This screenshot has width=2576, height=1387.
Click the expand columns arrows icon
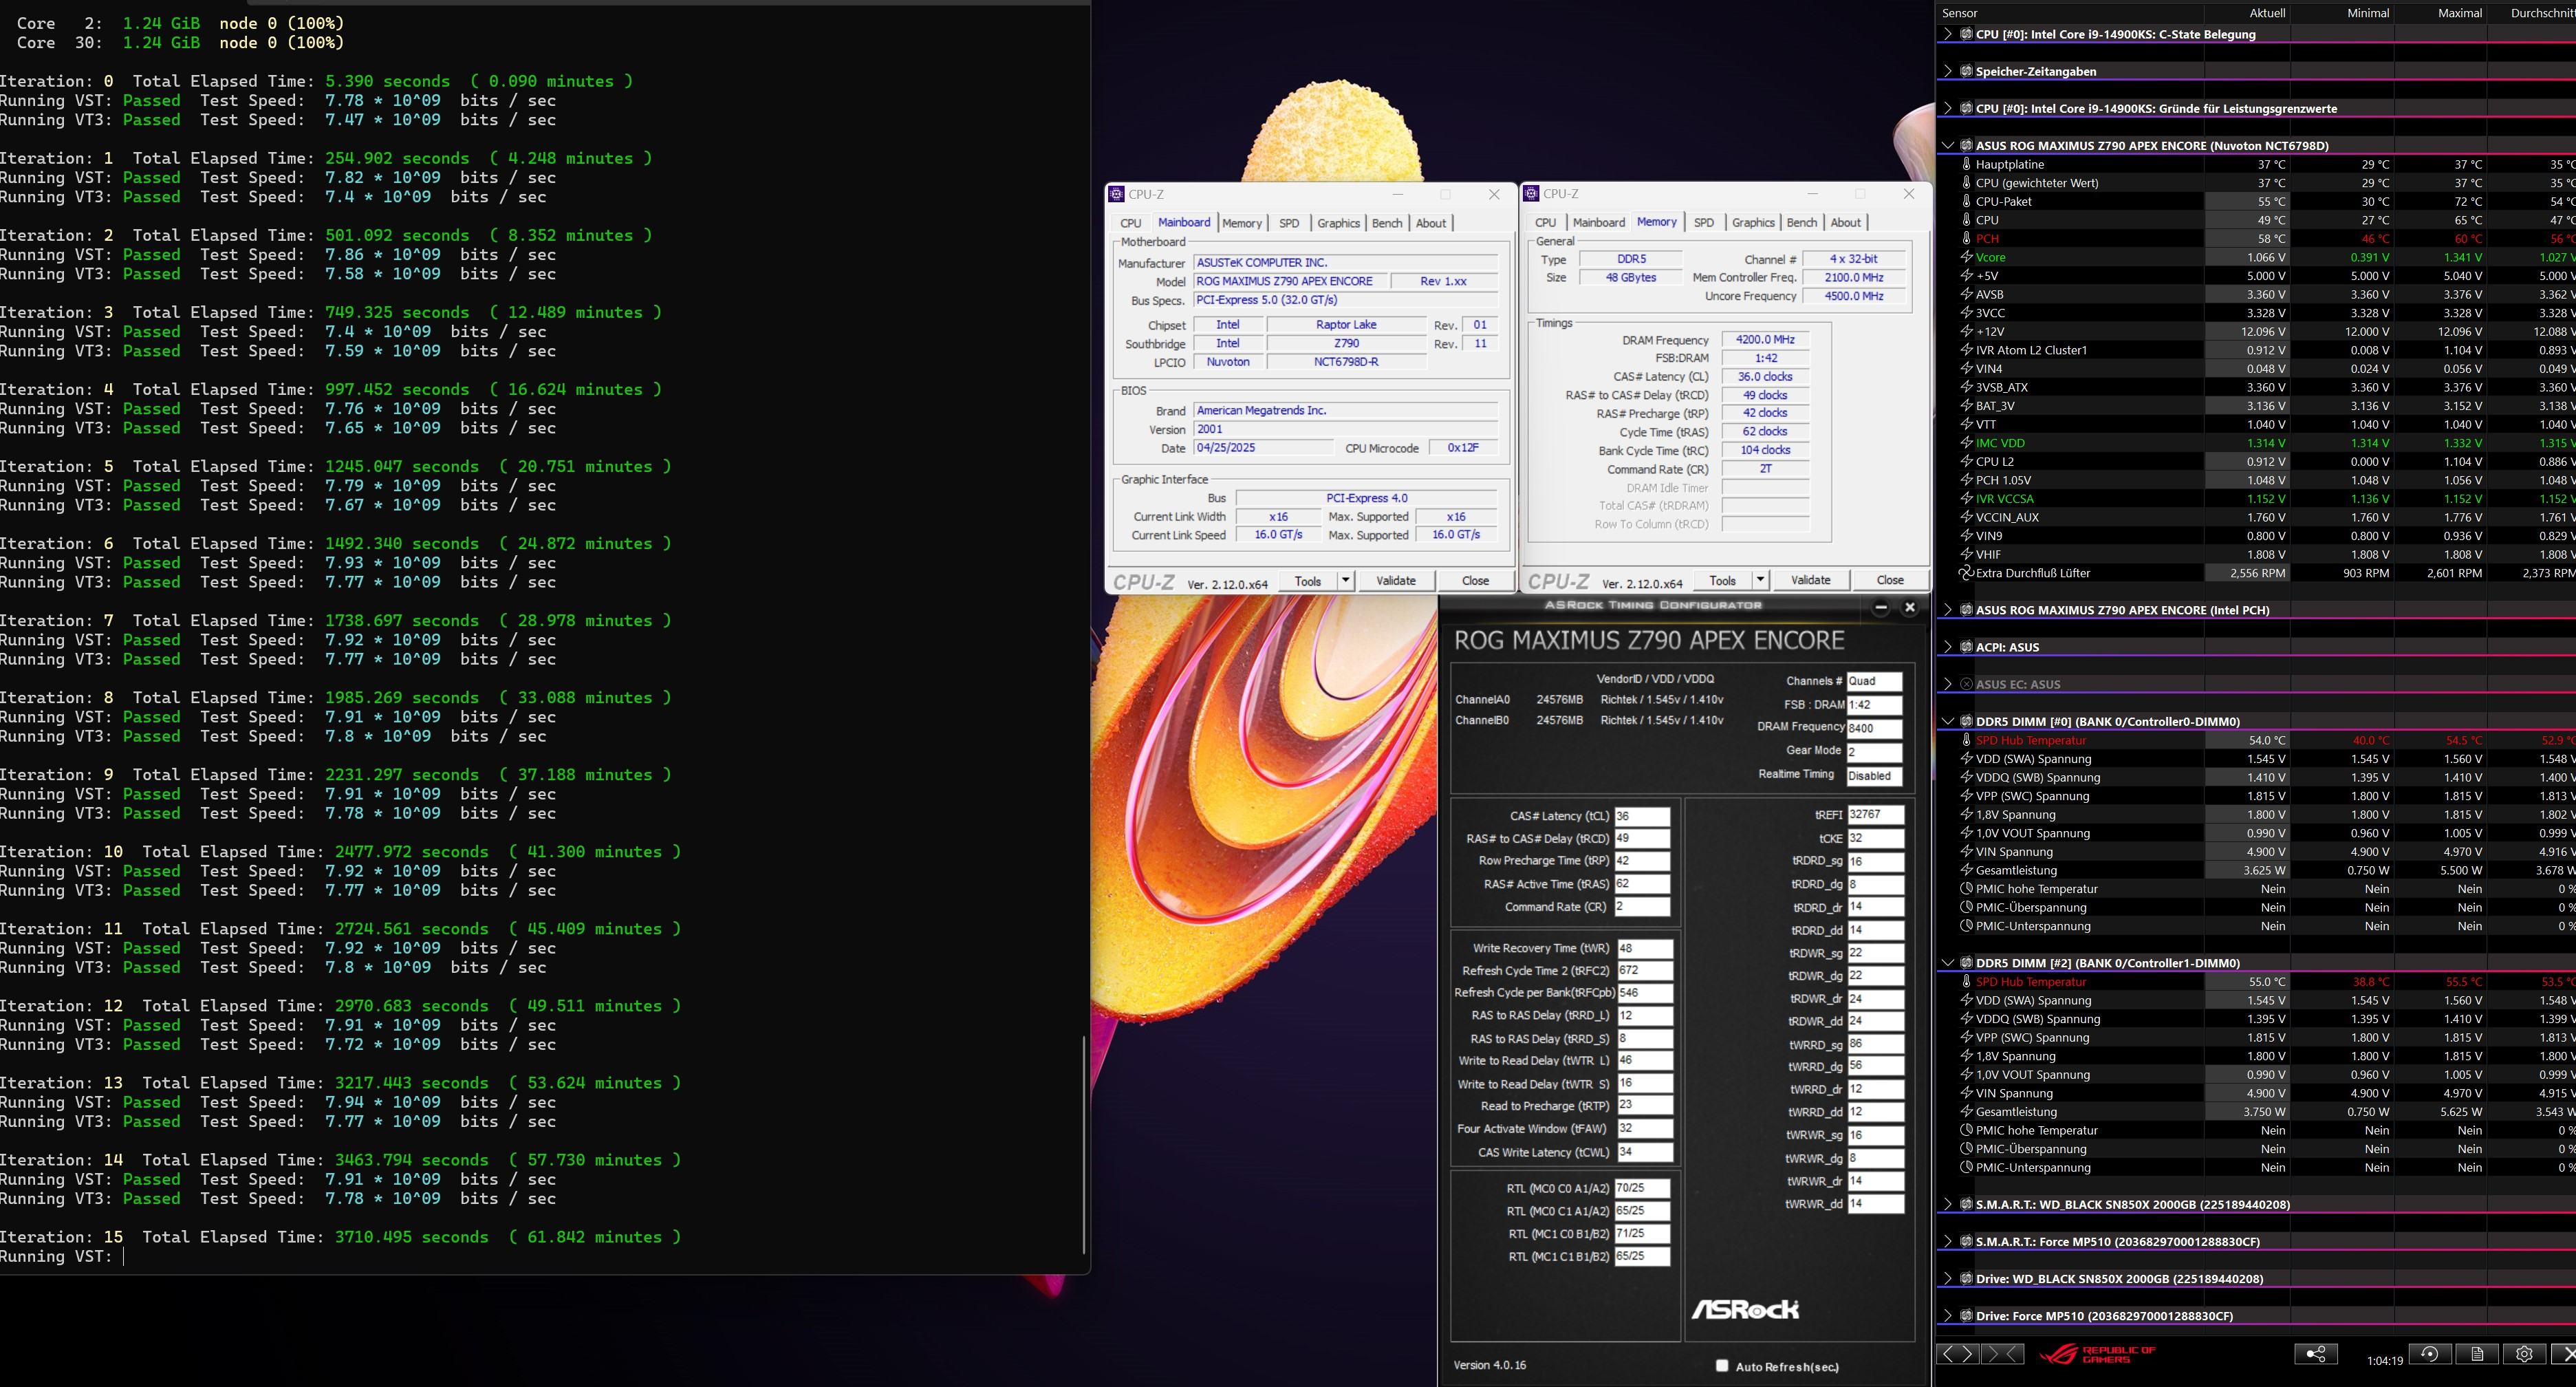[x=1958, y=1354]
